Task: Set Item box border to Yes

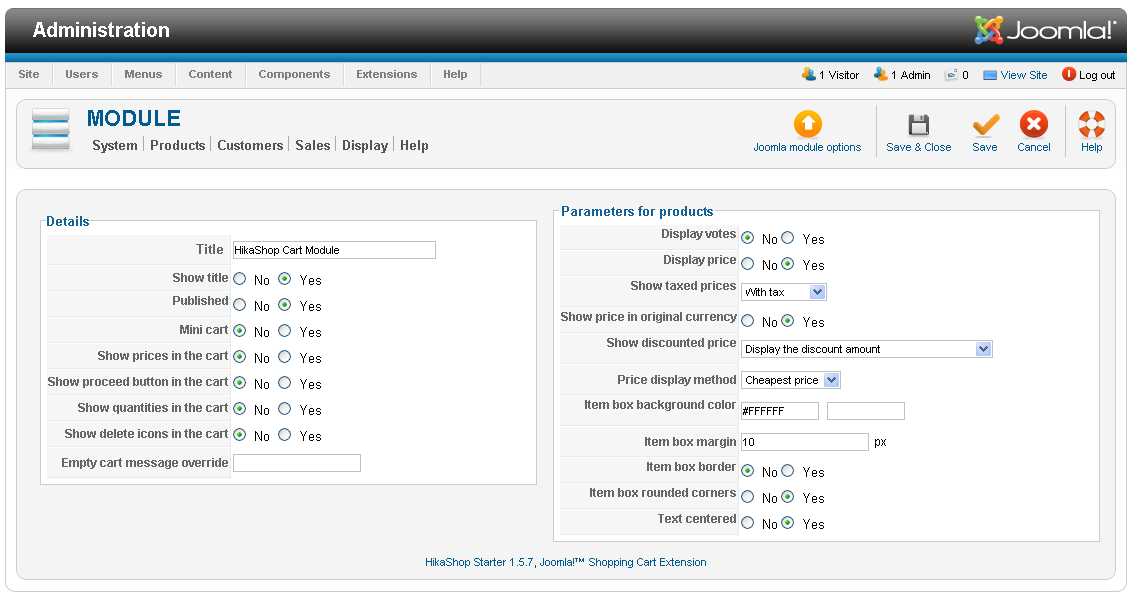Action: click(x=788, y=471)
